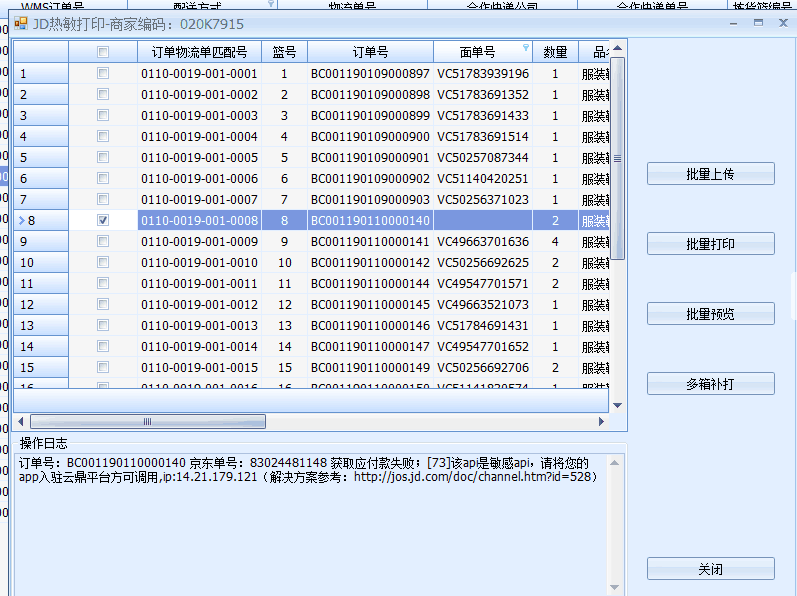Sort by 篮号 column header
Screen dimensions: 797x596
tap(284, 52)
